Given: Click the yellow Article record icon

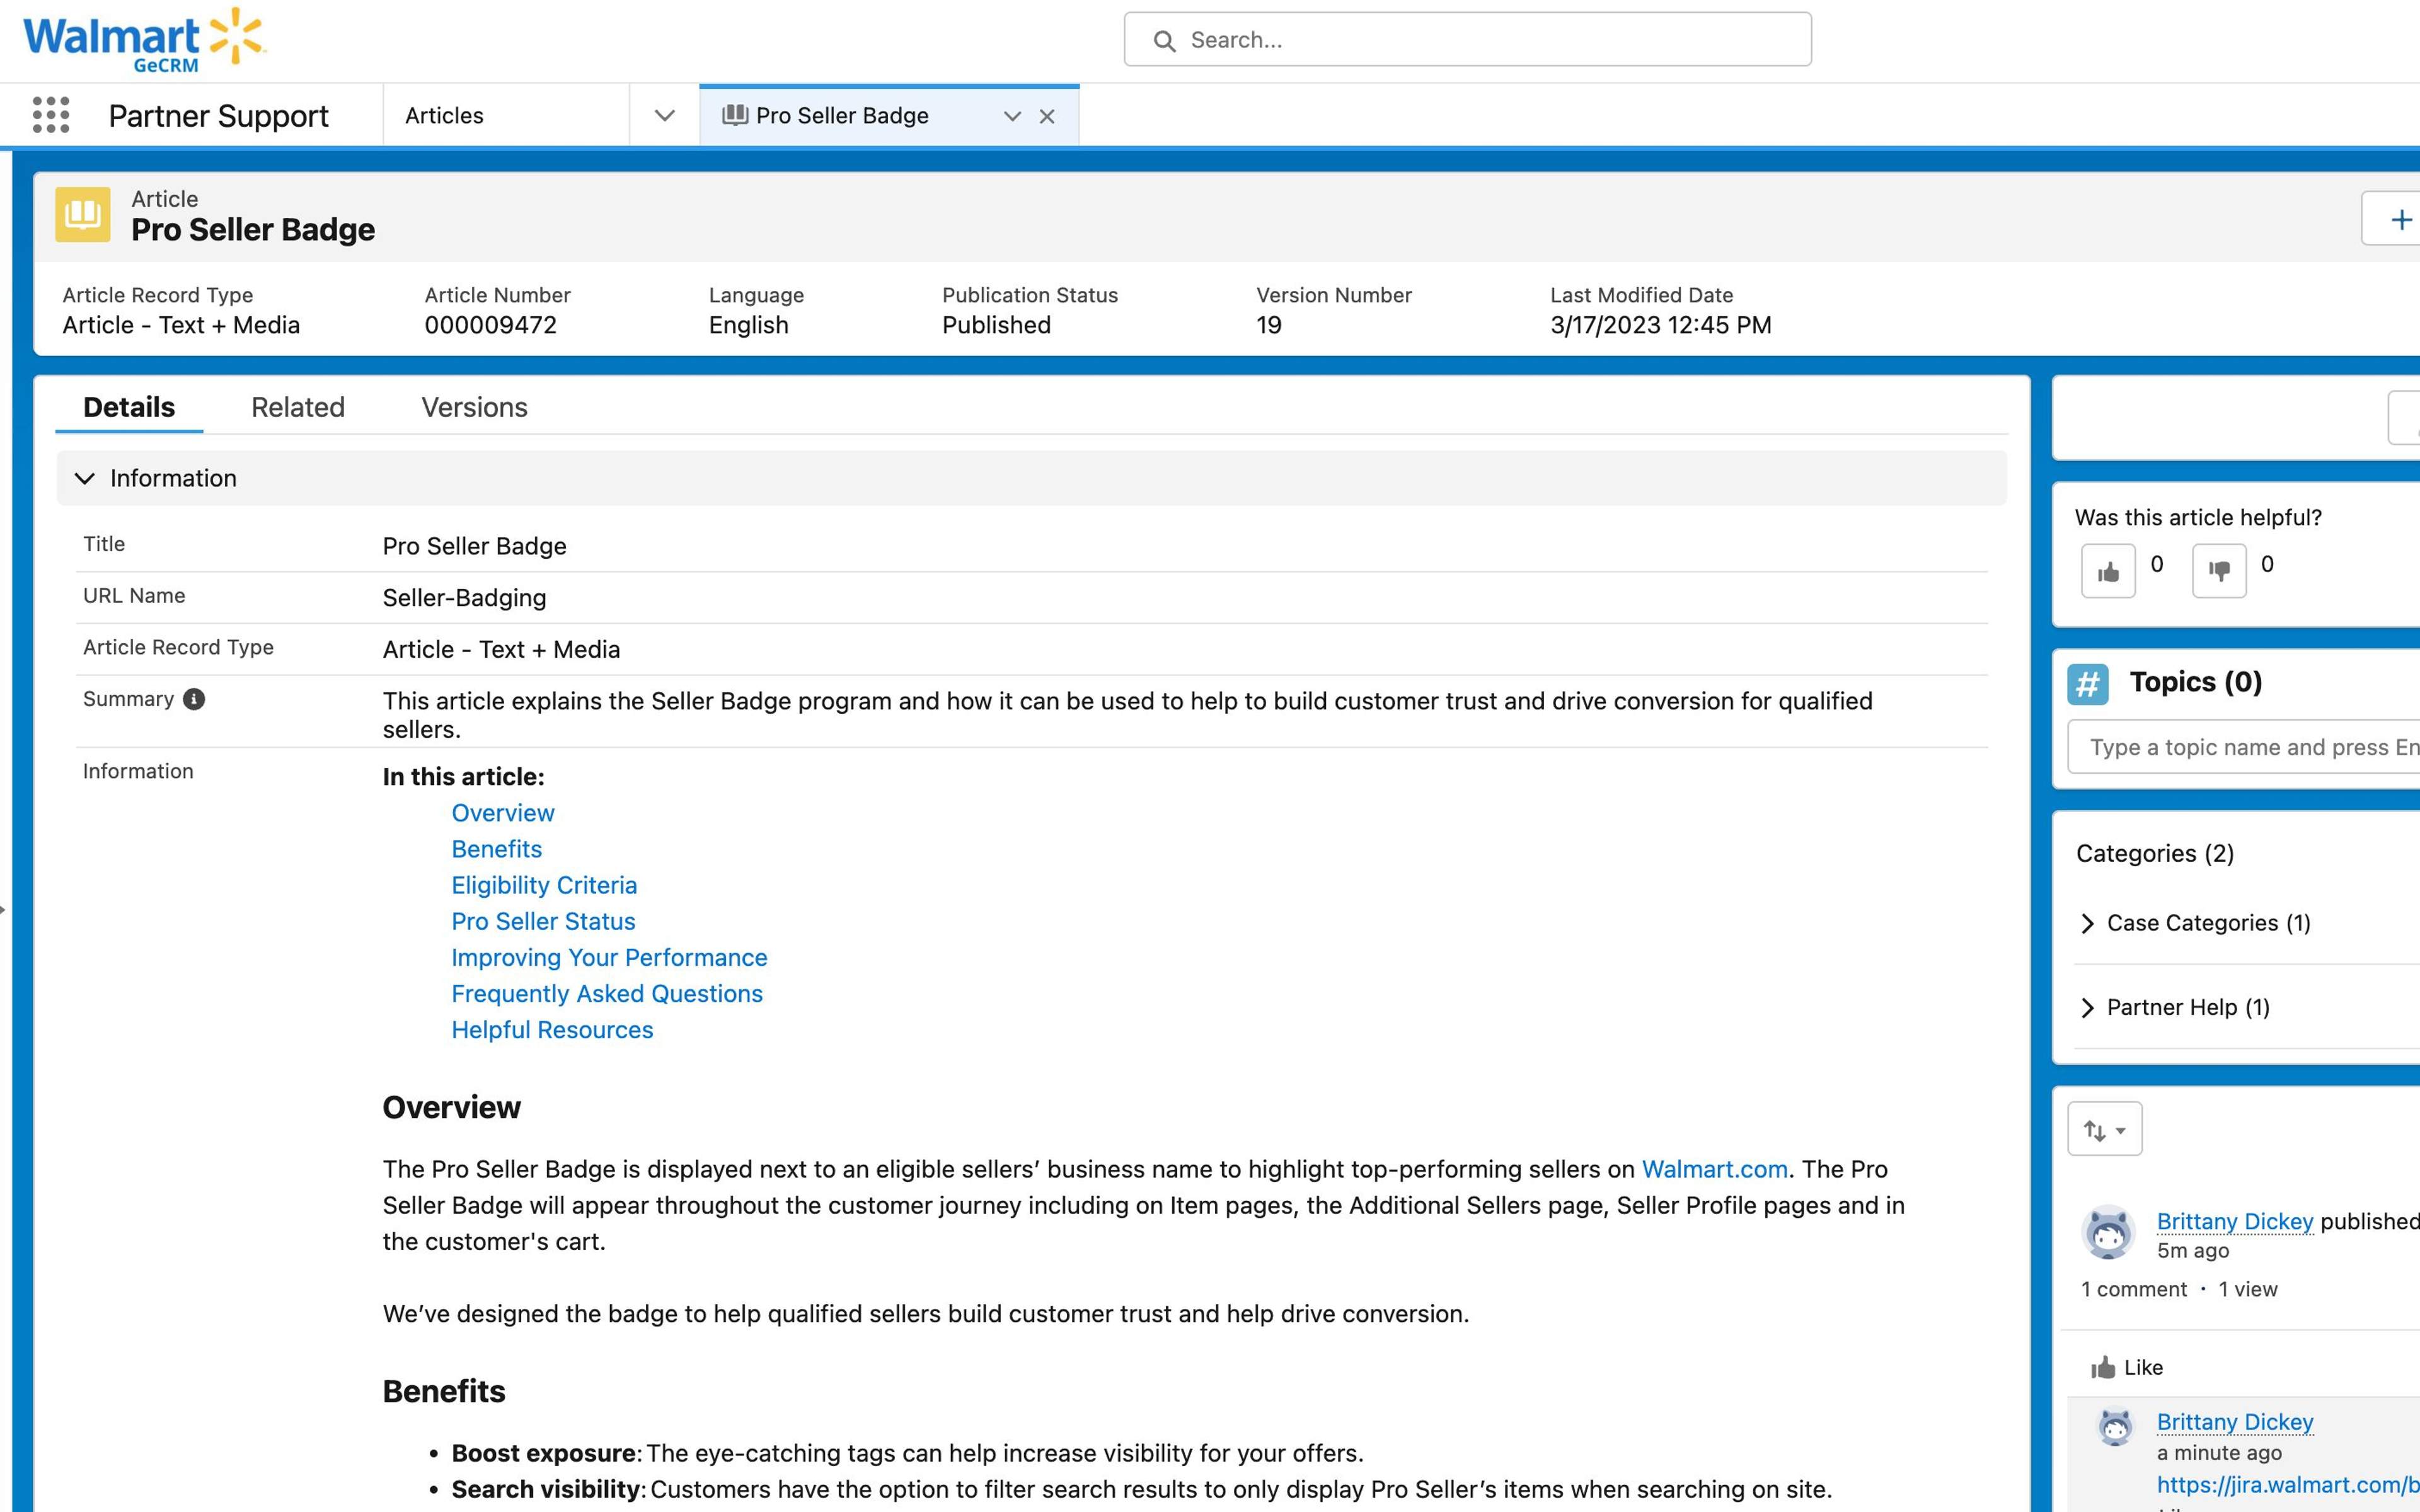Looking at the screenshot, I should tap(83, 214).
